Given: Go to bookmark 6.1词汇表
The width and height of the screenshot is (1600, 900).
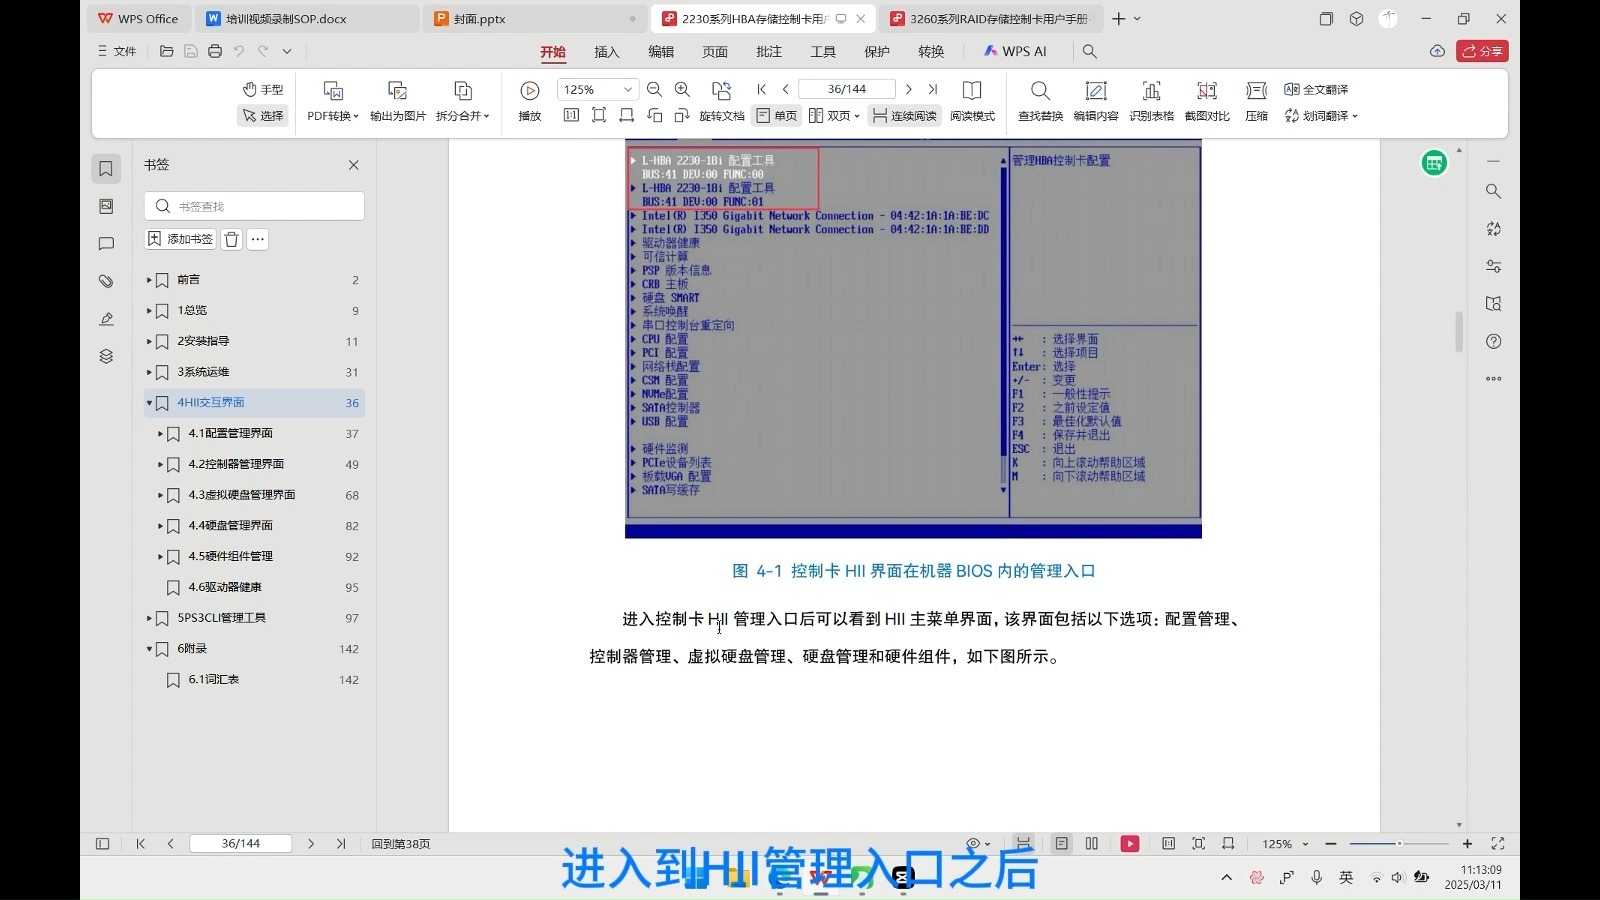Looking at the screenshot, I should pyautogui.click(x=214, y=680).
